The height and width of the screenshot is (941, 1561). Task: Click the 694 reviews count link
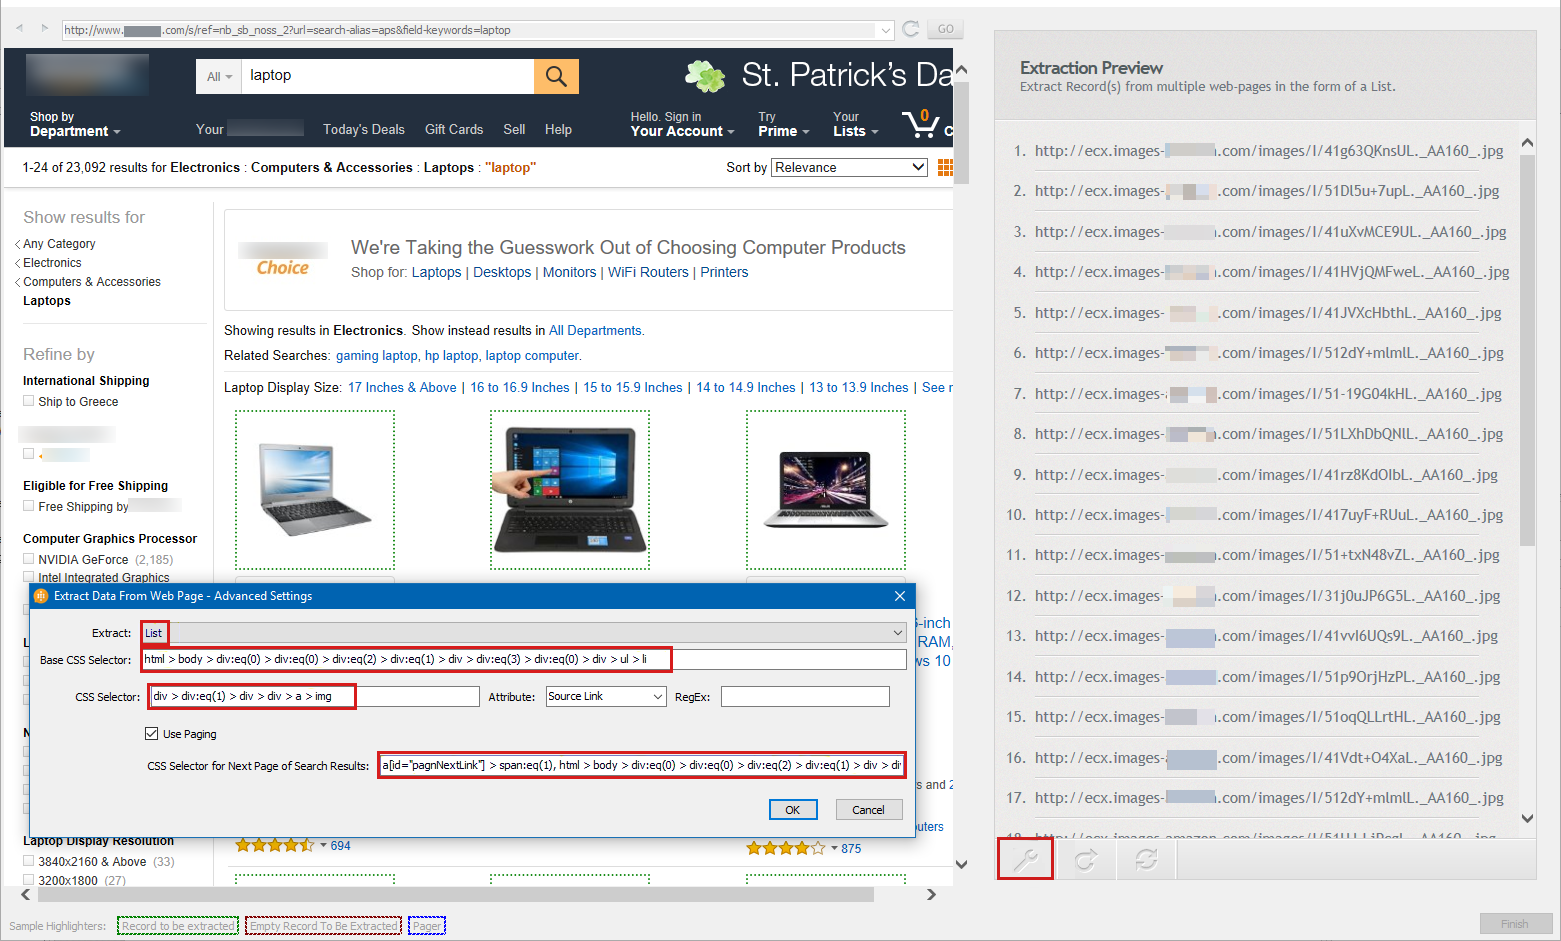341,846
